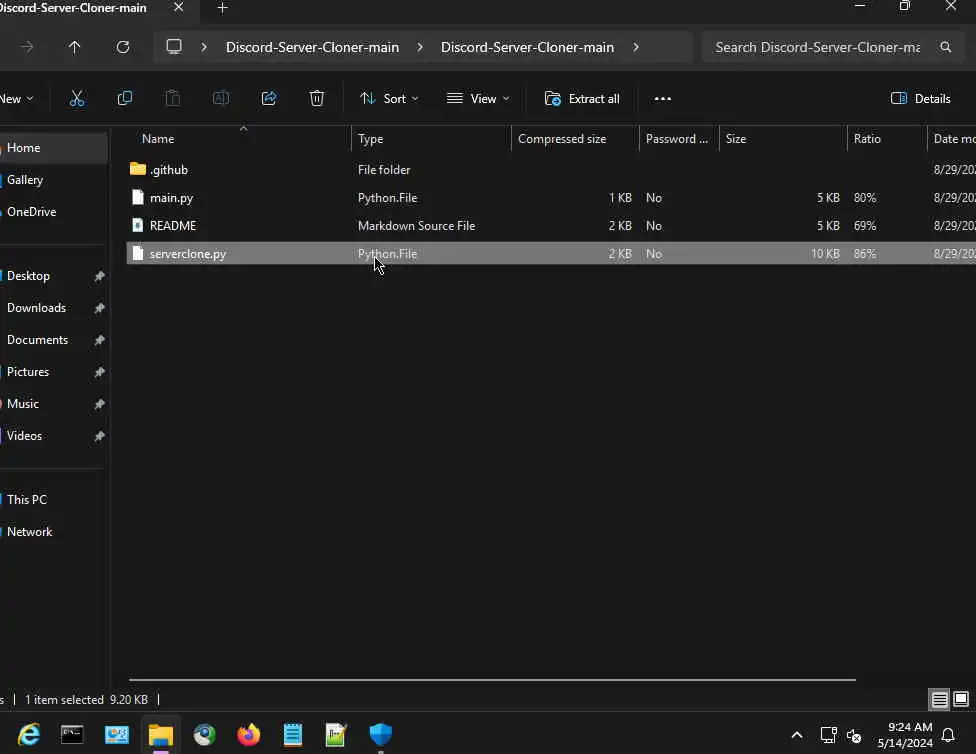Open the New dropdown menu
The image size is (976, 754).
[x=16, y=98]
